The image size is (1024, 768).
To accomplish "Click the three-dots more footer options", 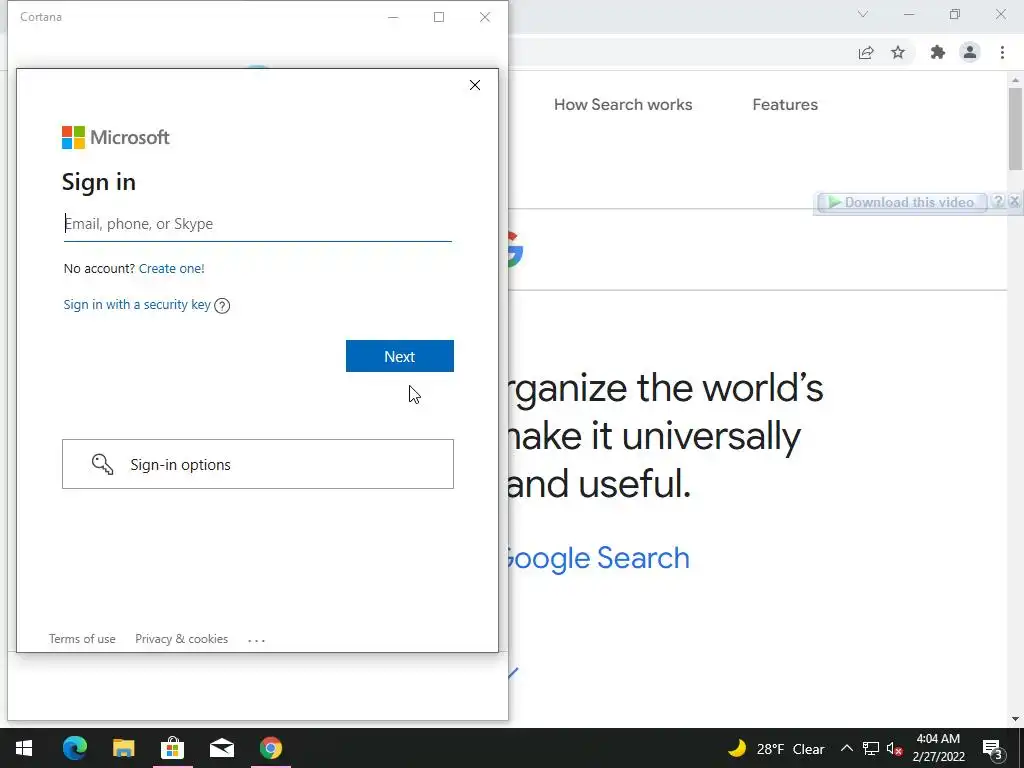I will coord(257,640).
